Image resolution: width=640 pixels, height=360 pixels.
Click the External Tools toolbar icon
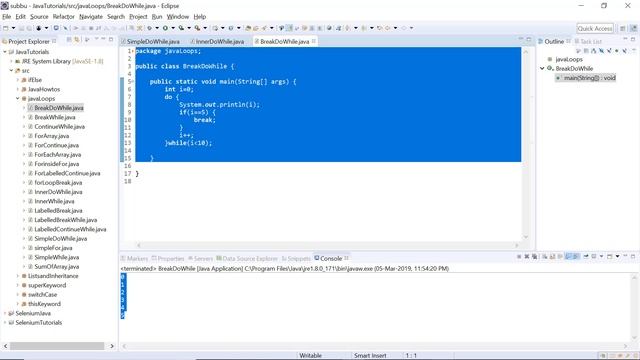click(x=197, y=28)
